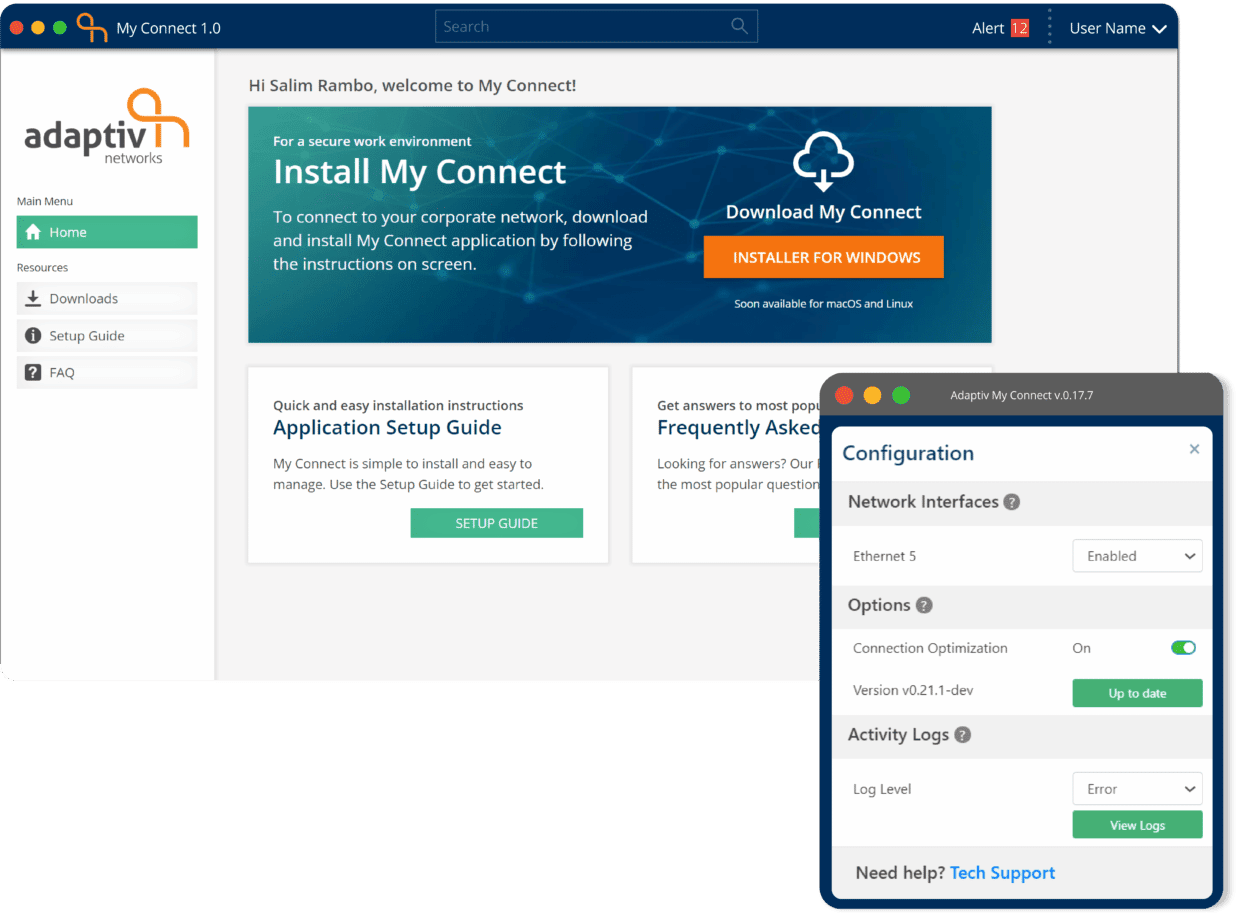
Task: Toggle Connection Optimization off
Action: 1183,647
